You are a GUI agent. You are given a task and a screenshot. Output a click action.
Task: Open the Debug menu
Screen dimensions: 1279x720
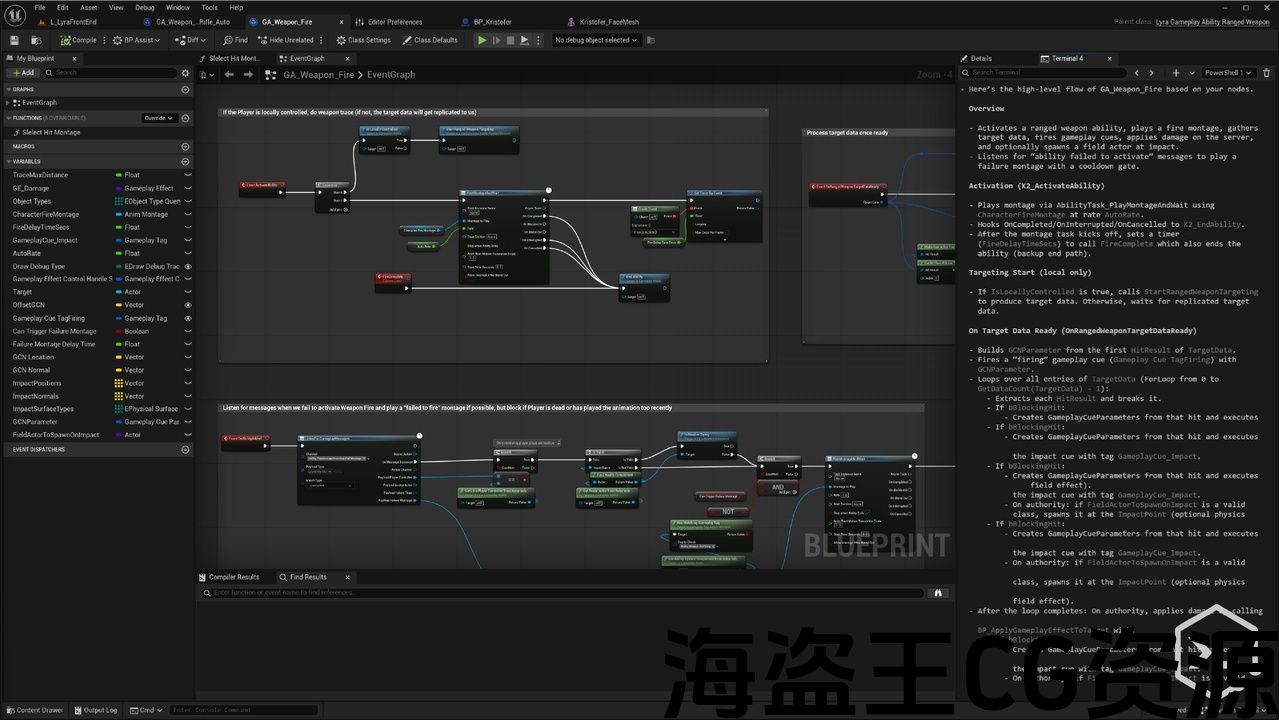click(145, 7)
